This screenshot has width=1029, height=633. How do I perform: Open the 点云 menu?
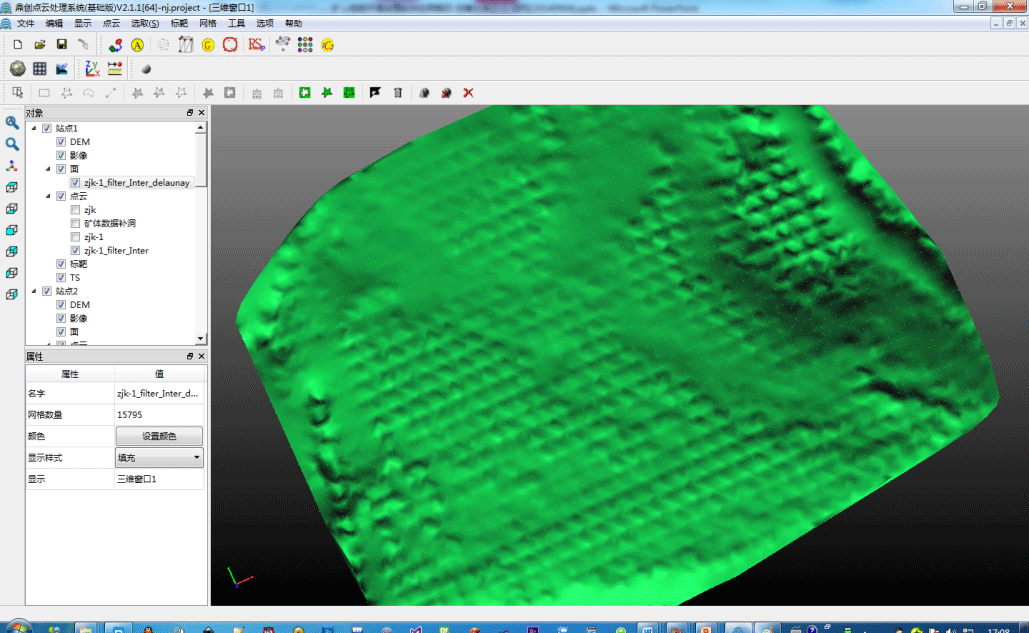pyautogui.click(x=111, y=23)
